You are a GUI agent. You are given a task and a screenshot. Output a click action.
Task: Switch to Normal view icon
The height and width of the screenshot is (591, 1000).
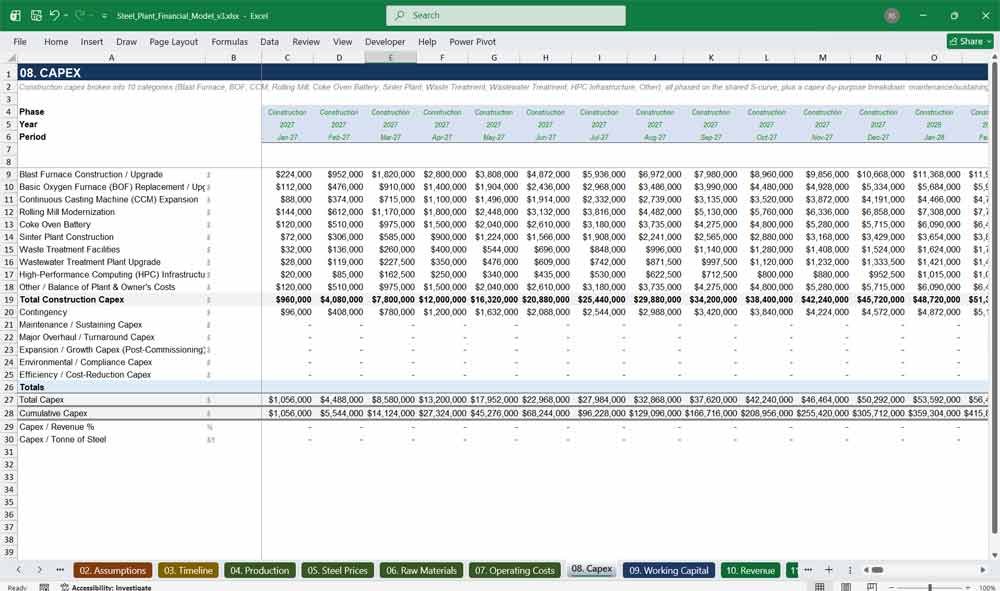(x=820, y=587)
